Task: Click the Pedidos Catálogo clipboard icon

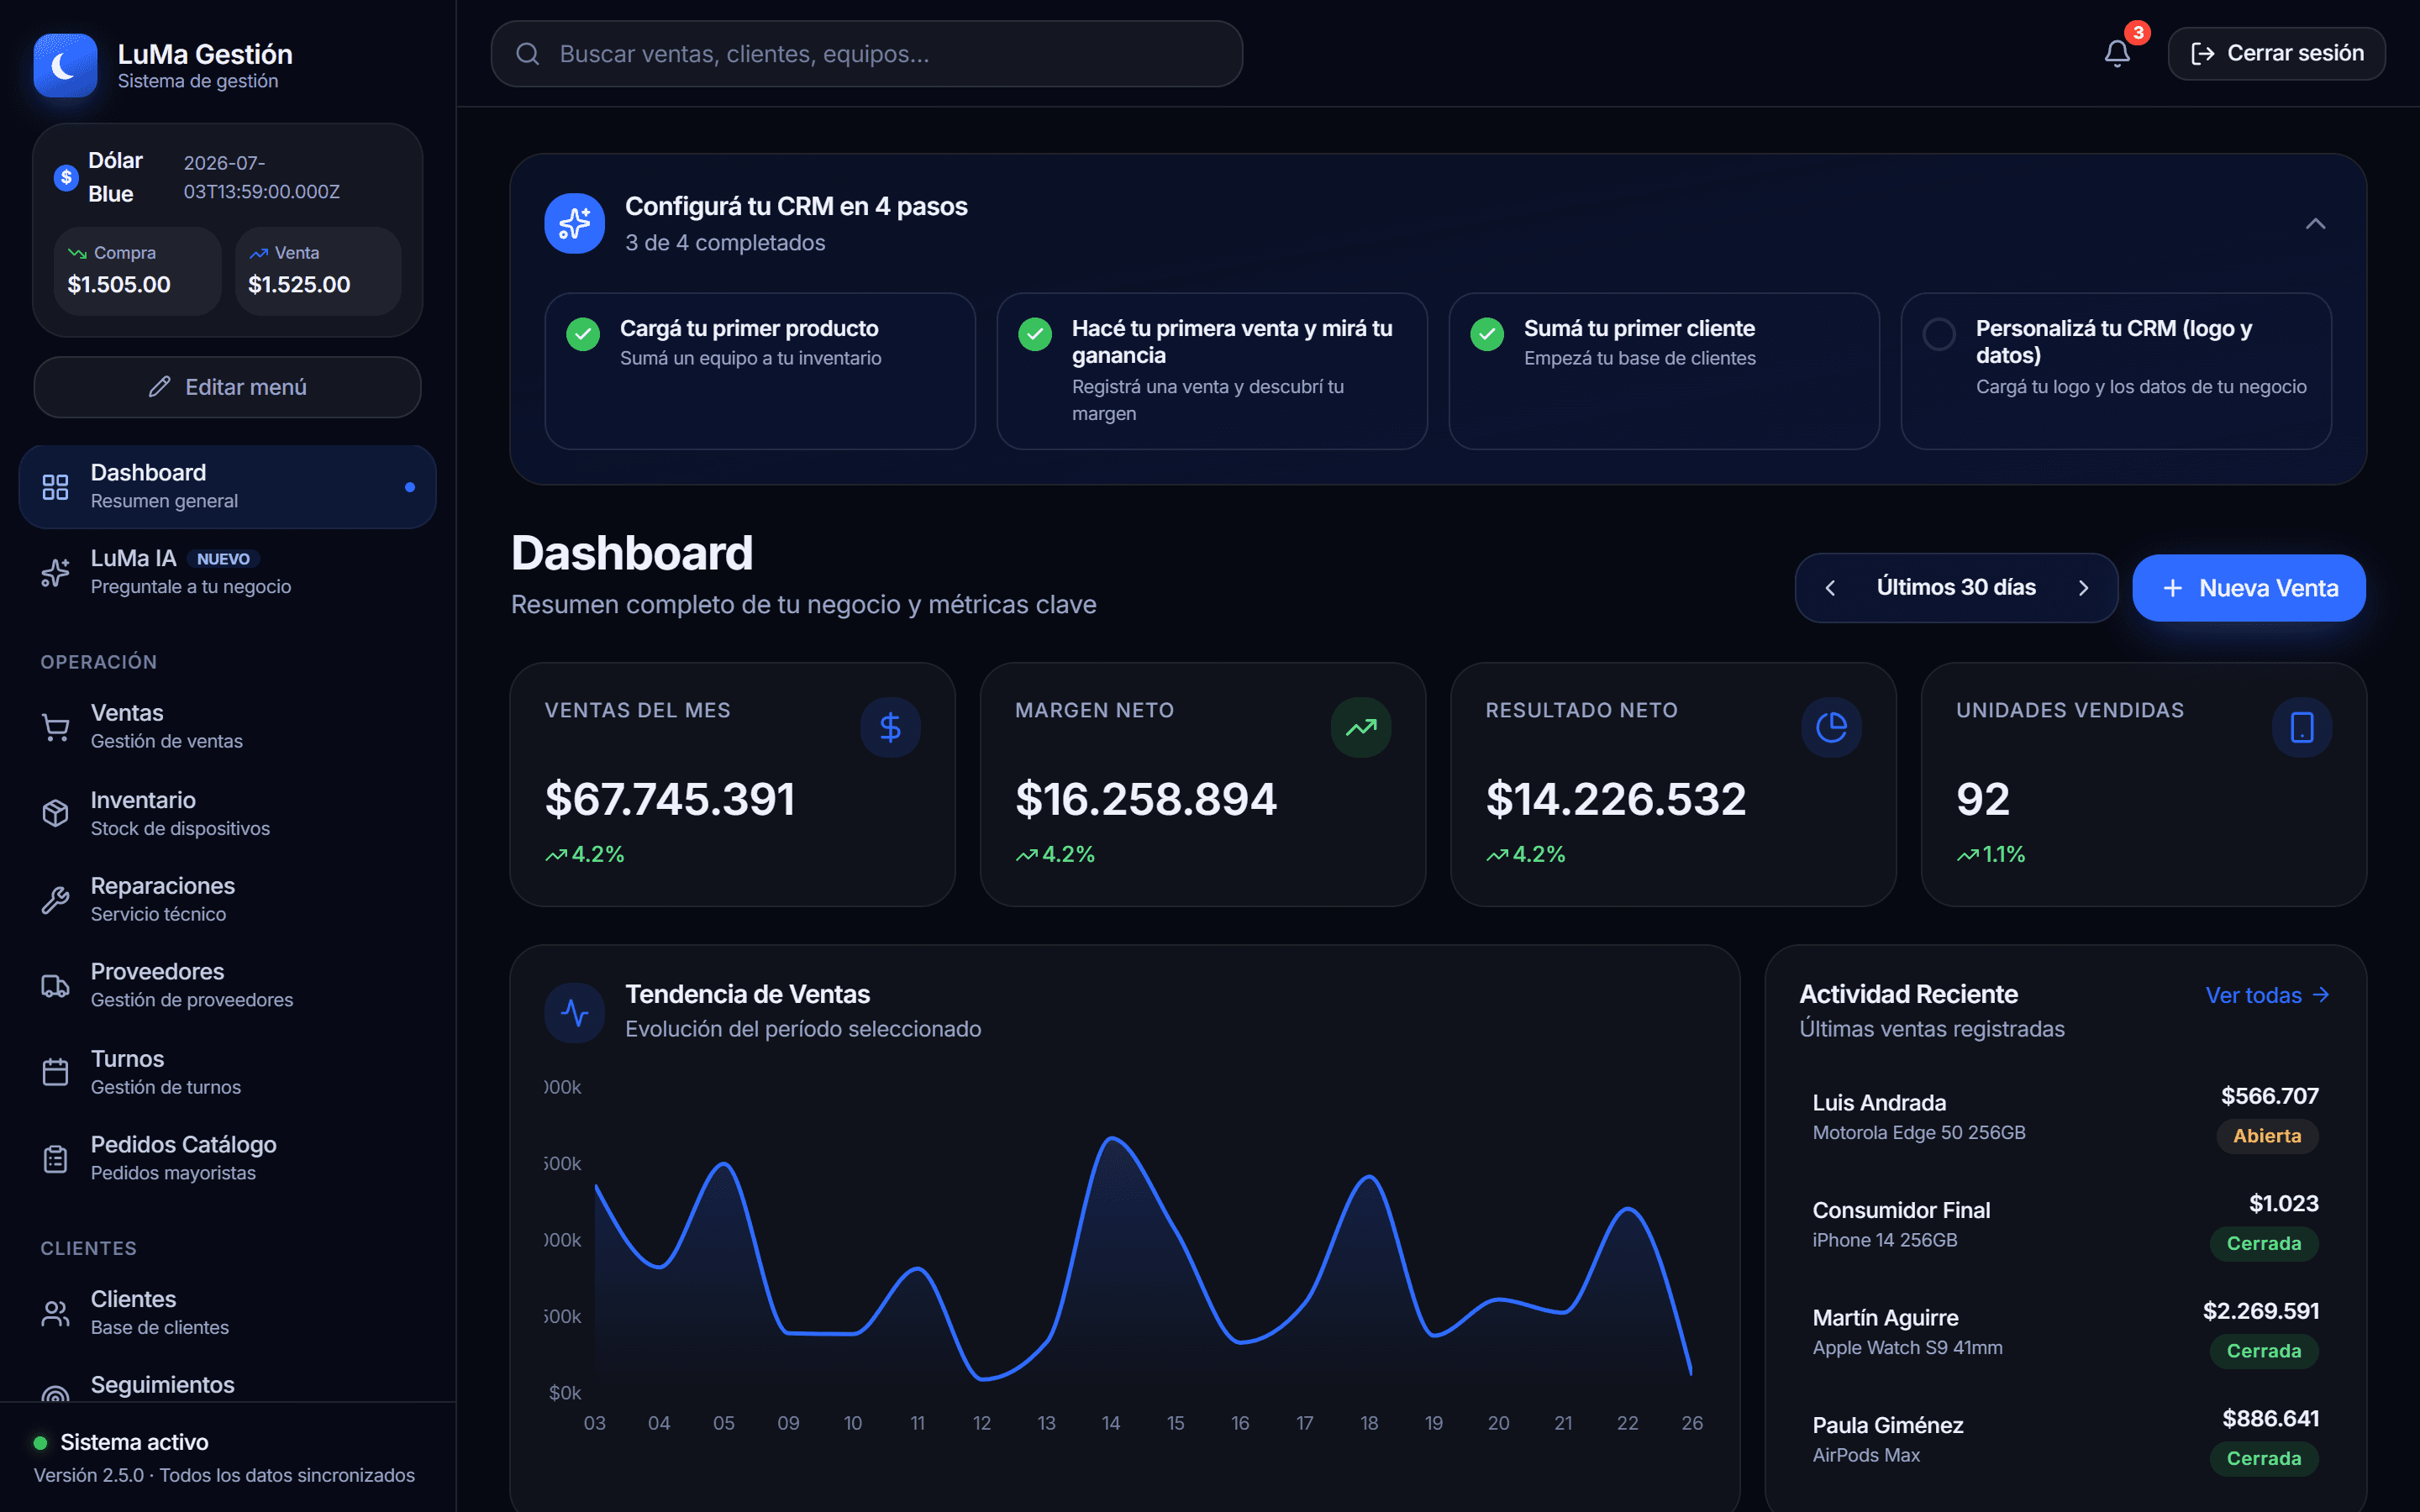Action: click(56, 1158)
